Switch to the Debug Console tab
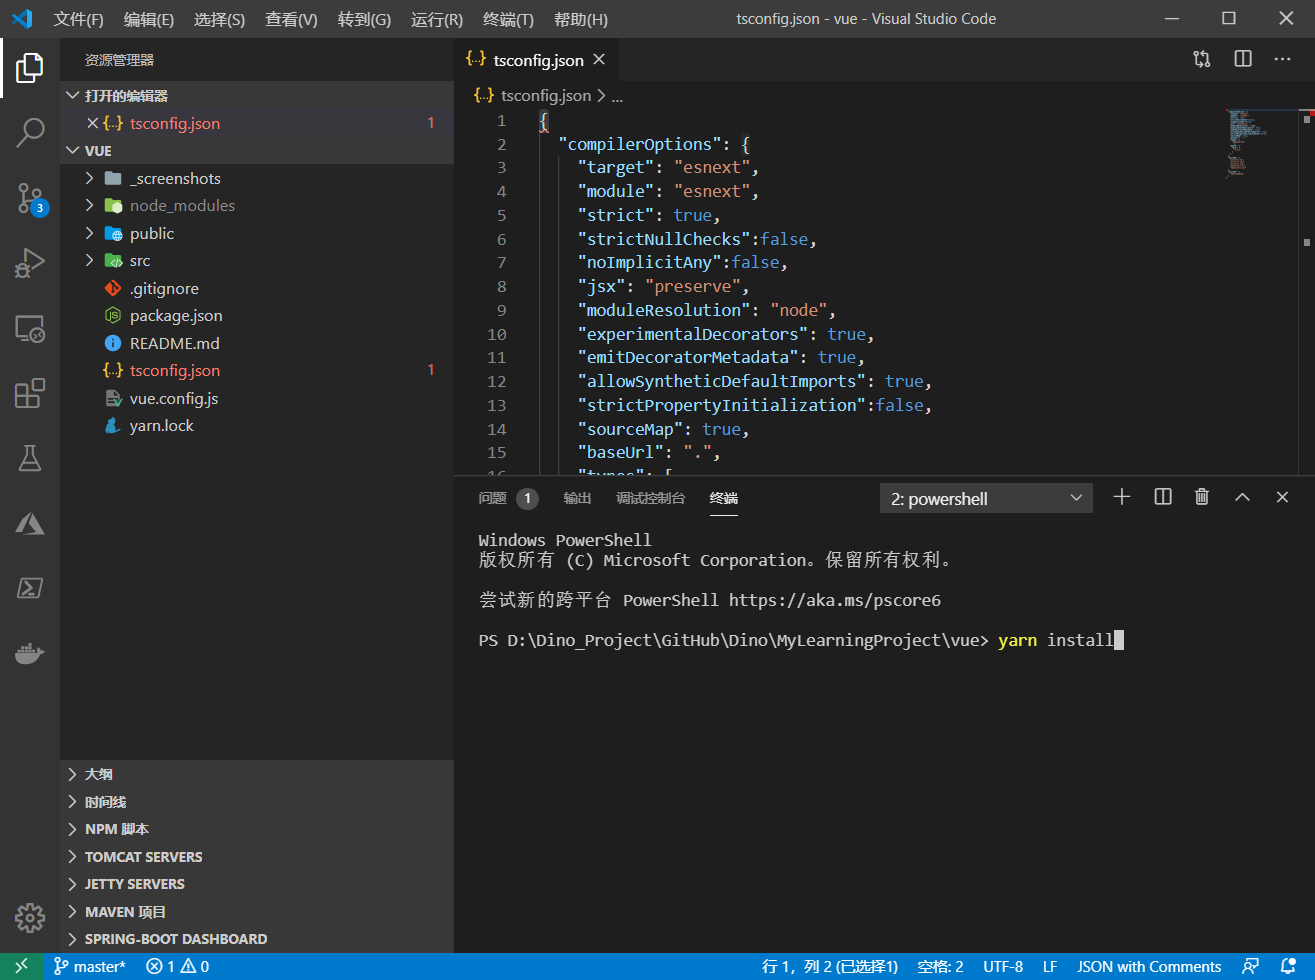 point(651,498)
